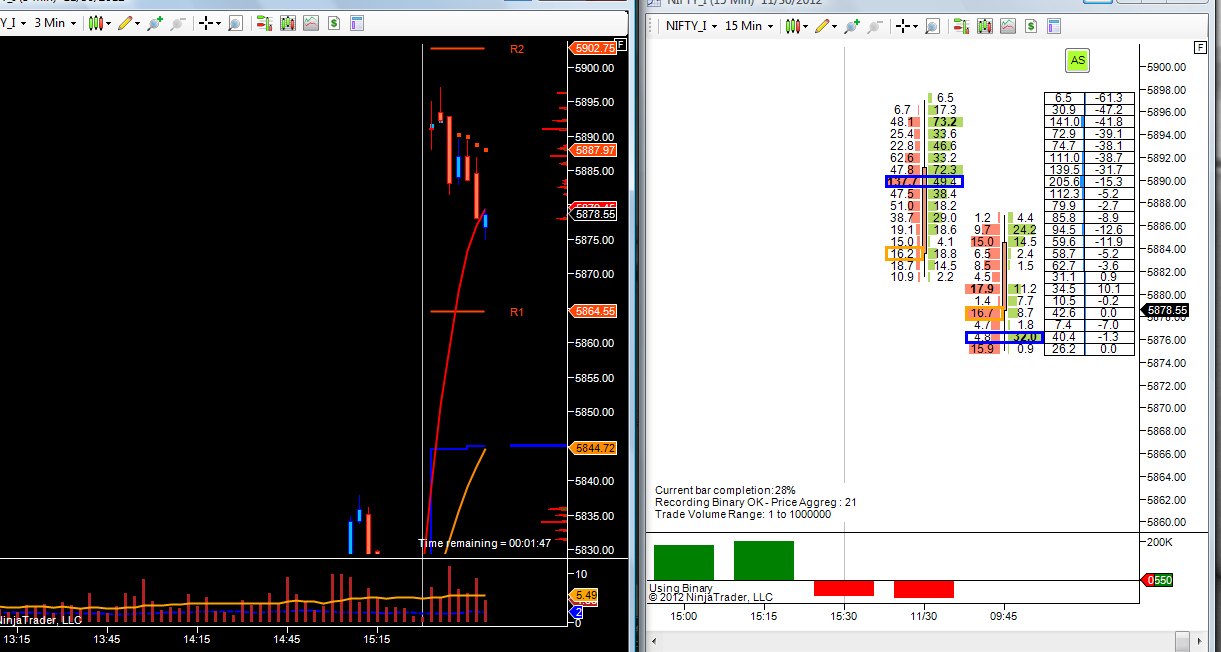The width and height of the screenshot is (1221, 652).
Task: Select the drawing pencil tool in 3 Min chart
Action: (x=125, y=23)
